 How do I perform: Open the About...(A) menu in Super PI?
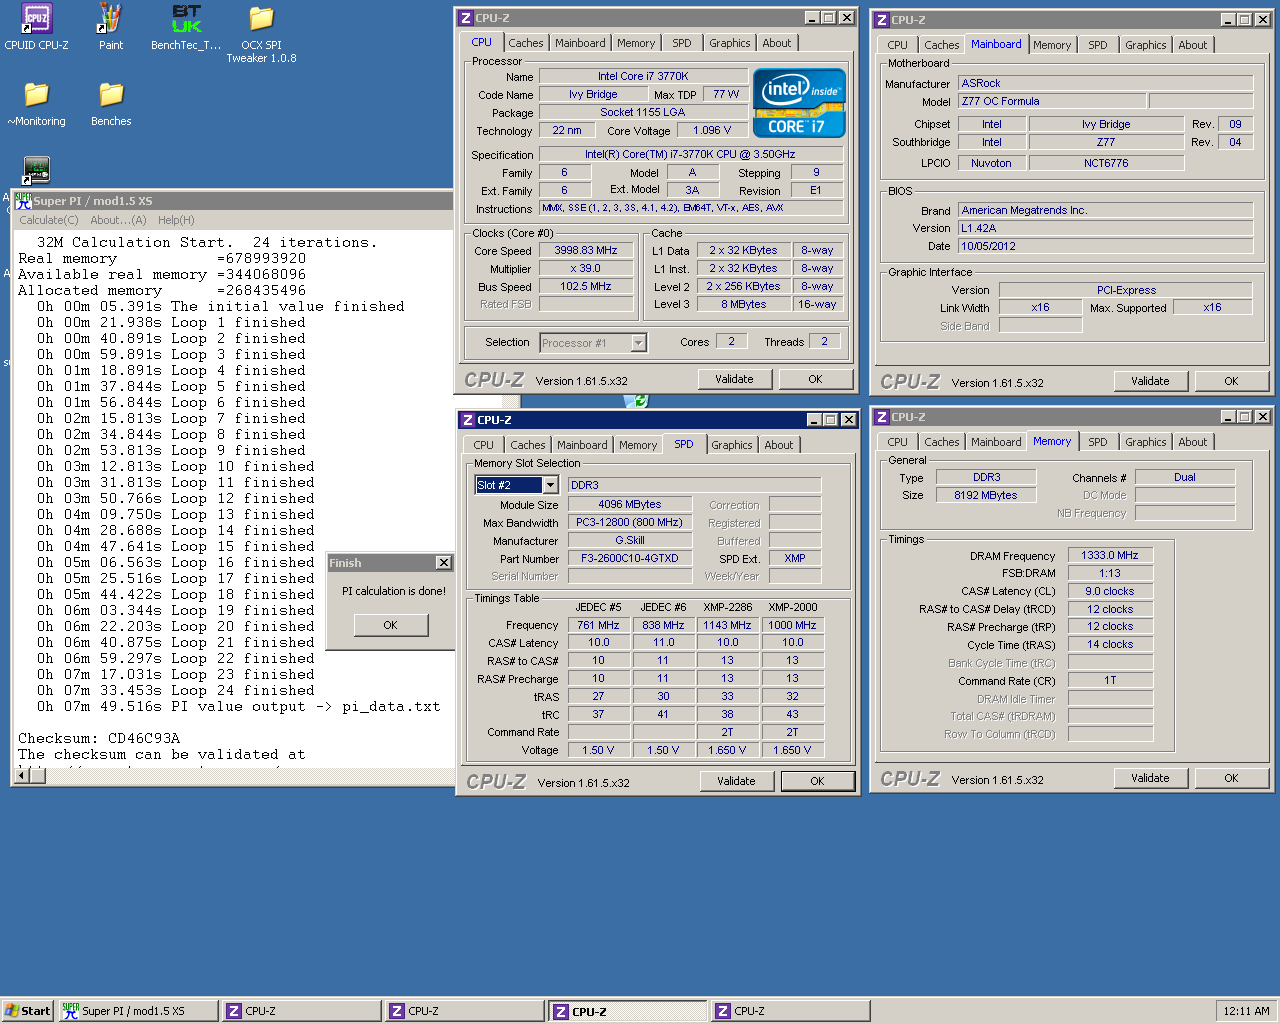tap(118, 220)
